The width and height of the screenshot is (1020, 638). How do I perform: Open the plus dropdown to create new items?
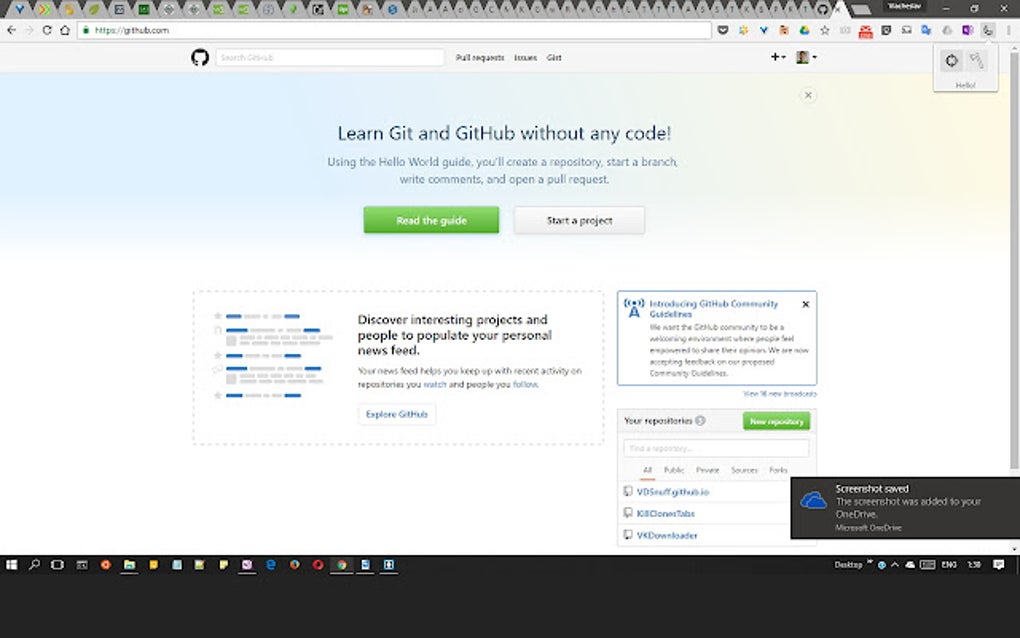click(x=778, y=57)
